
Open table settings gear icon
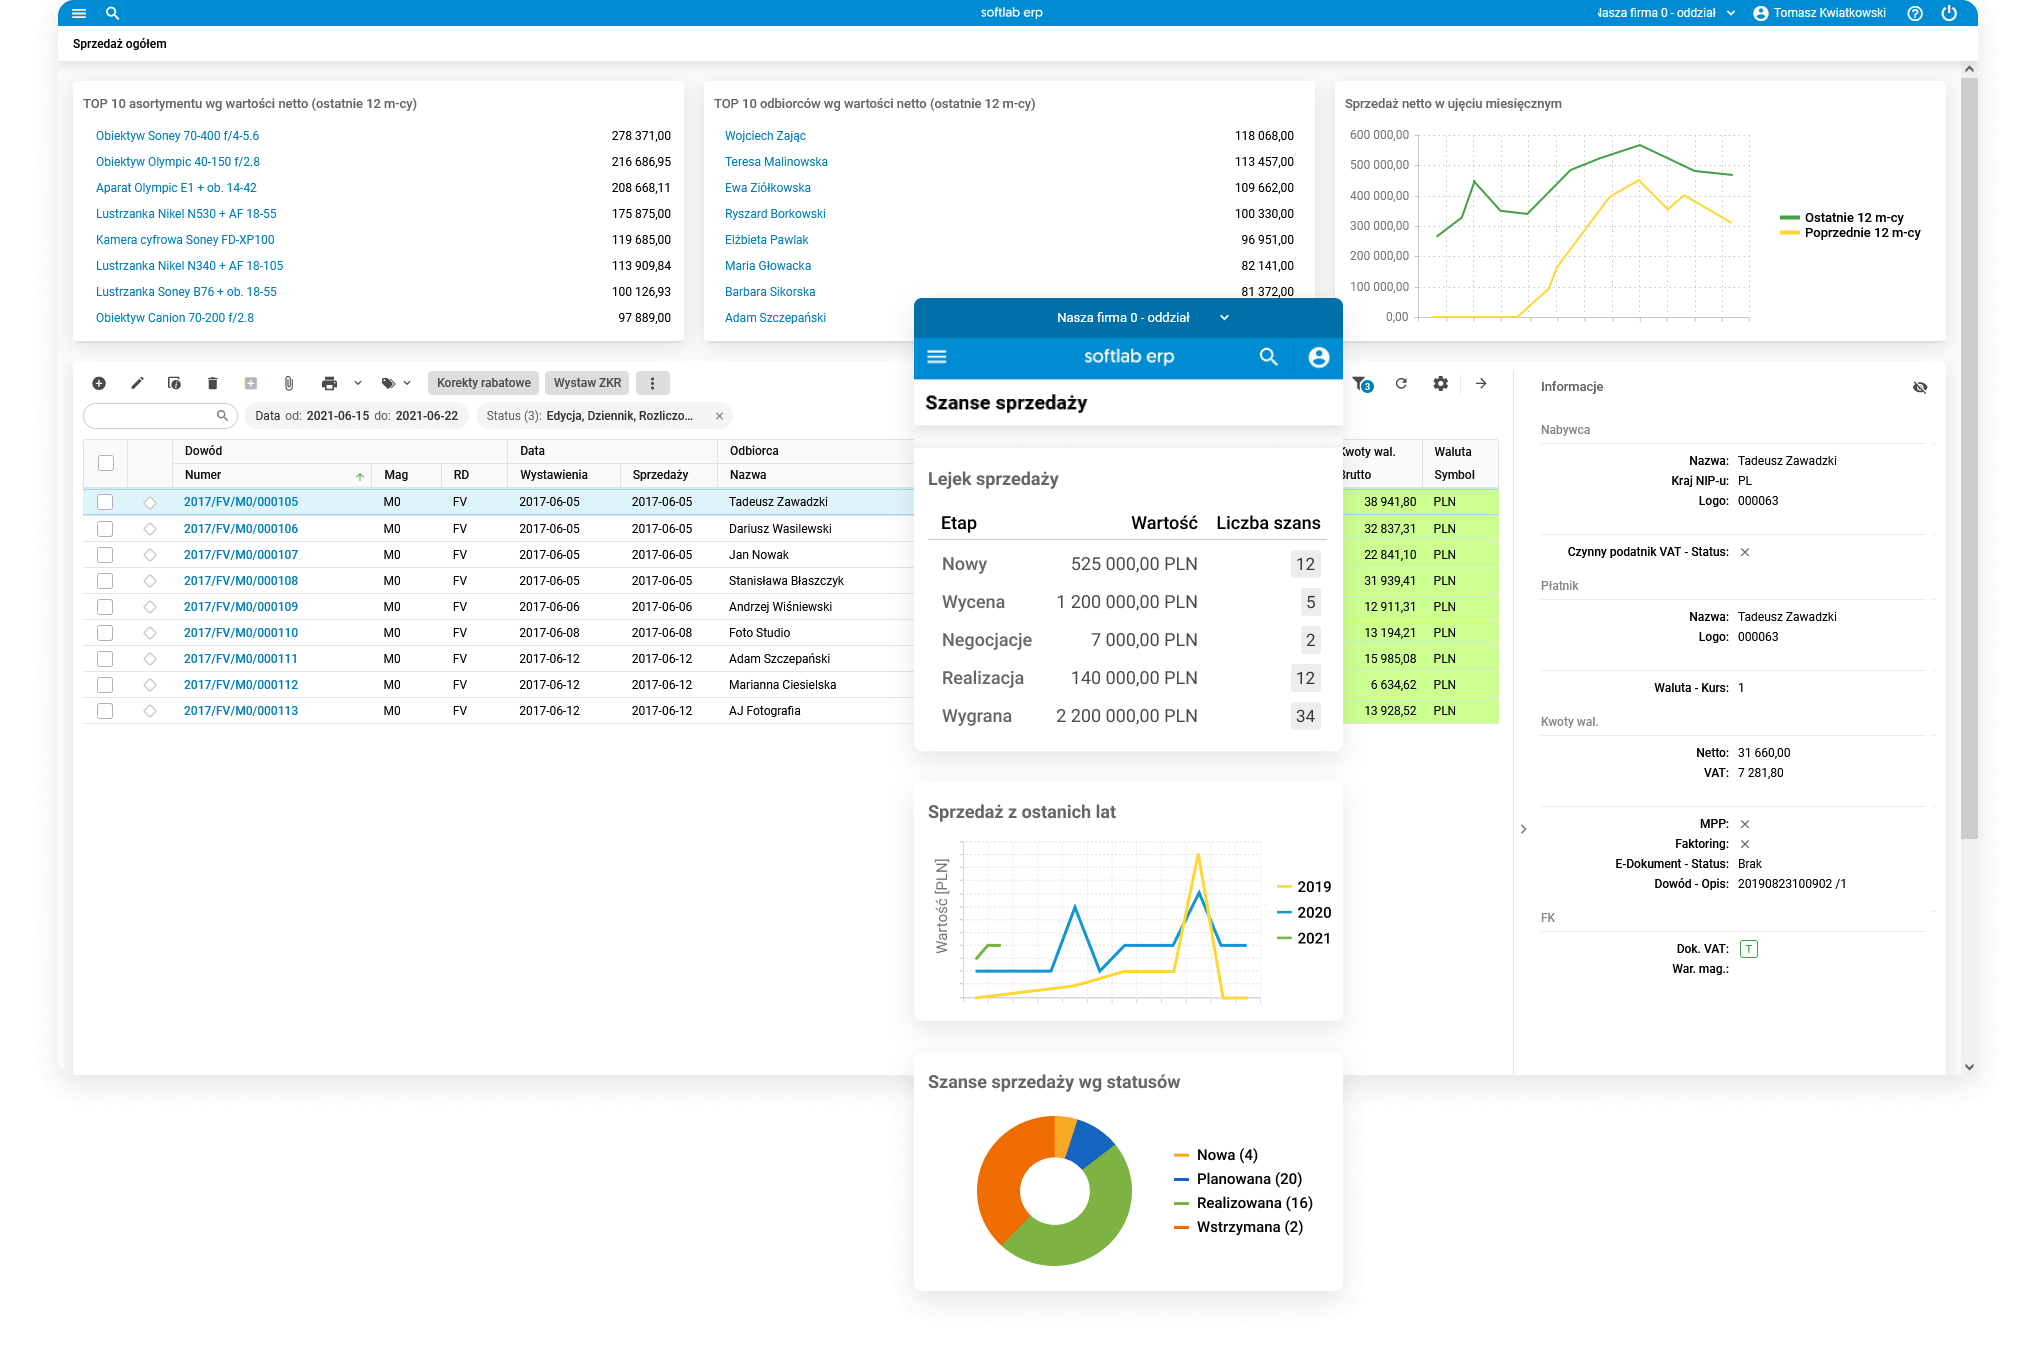tap(1440, 383)
